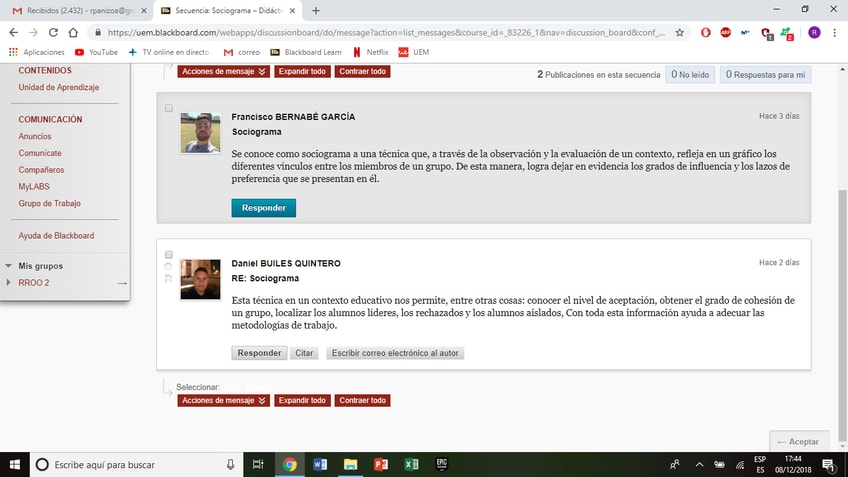Expand the RROO 2 group
The width and height of the screenshot is (848, 477).
coord(8,282)
